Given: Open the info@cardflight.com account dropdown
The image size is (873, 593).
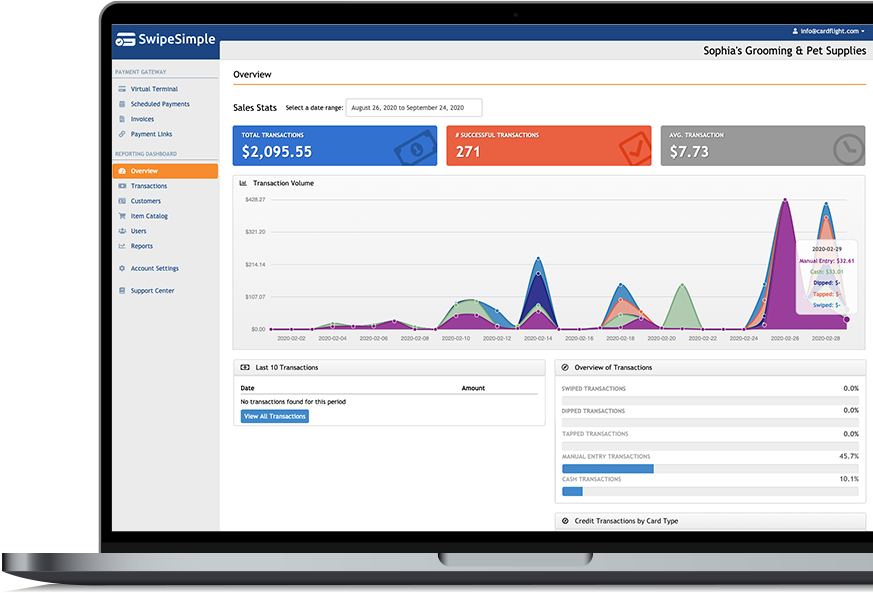Looking at the screenshot, I should pyautogui.click(x=828, y=31).
